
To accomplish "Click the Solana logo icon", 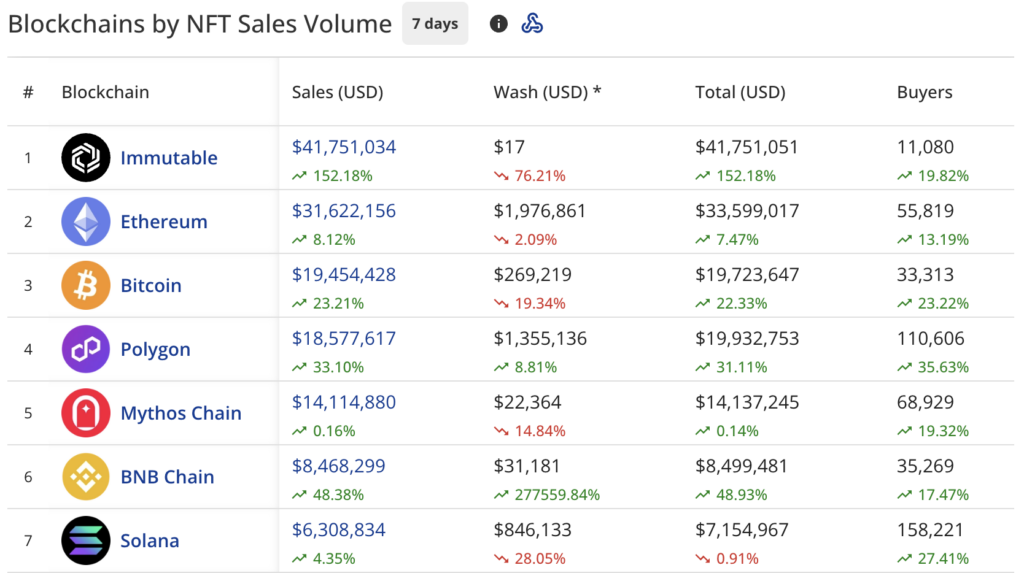I will [x=86, y=541].
